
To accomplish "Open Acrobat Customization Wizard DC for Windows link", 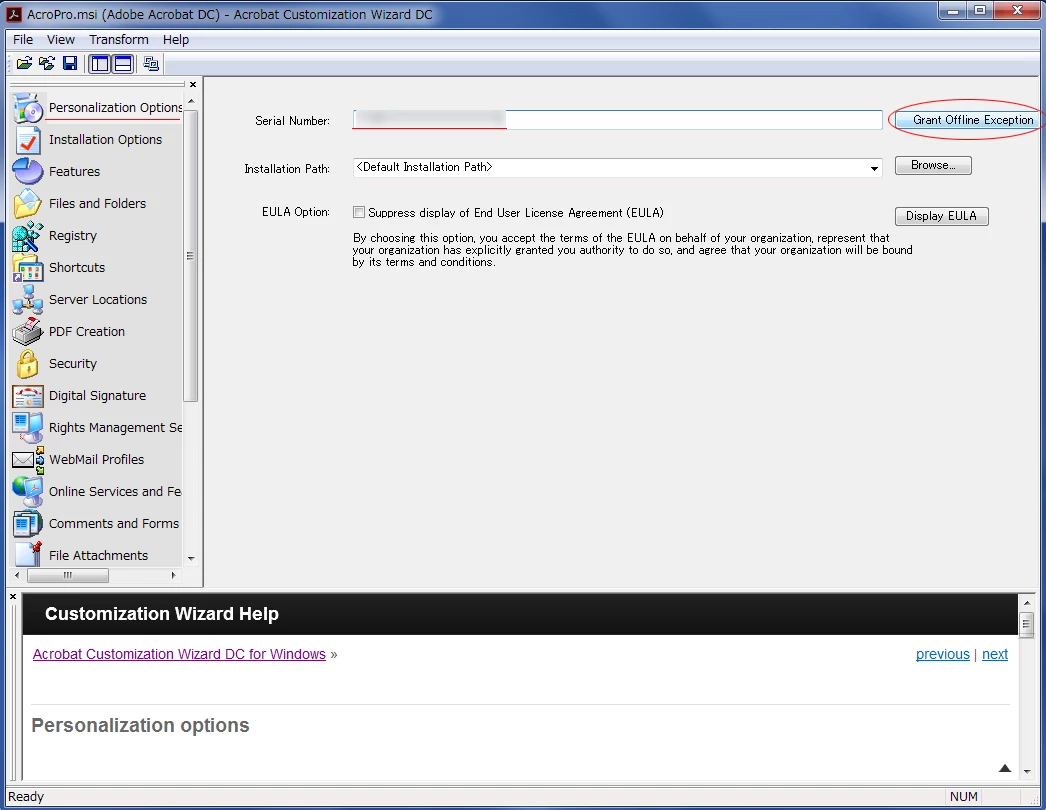I will (179, 654).
